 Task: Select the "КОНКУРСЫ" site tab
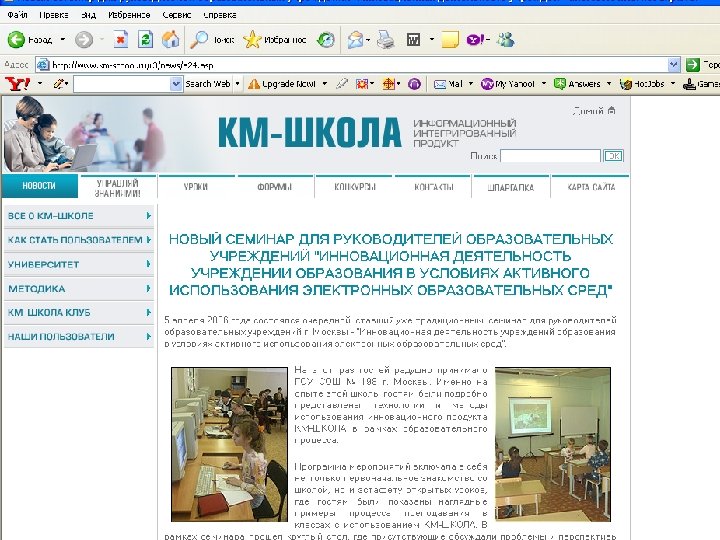pos(354,186)
